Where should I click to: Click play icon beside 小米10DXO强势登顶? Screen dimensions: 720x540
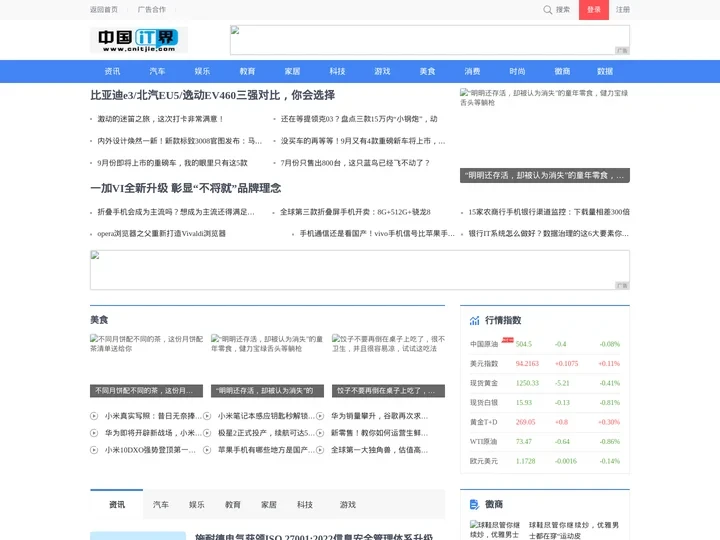pos(94,450)
